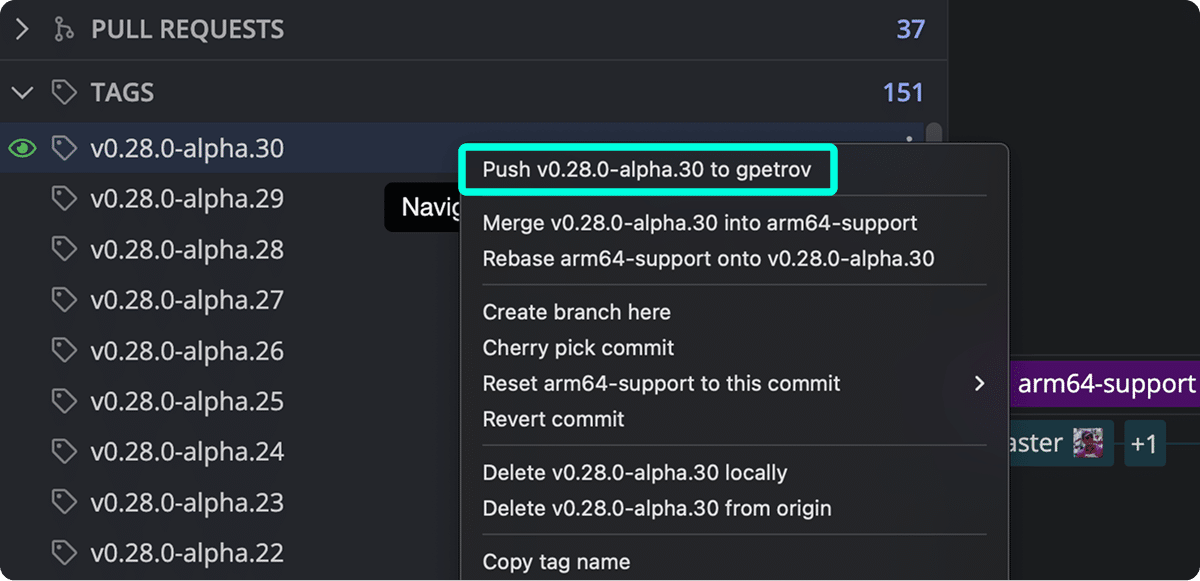Click the tag icon beside the TAGS header
Screen dimensions: 1200x581
pos(64,91)
